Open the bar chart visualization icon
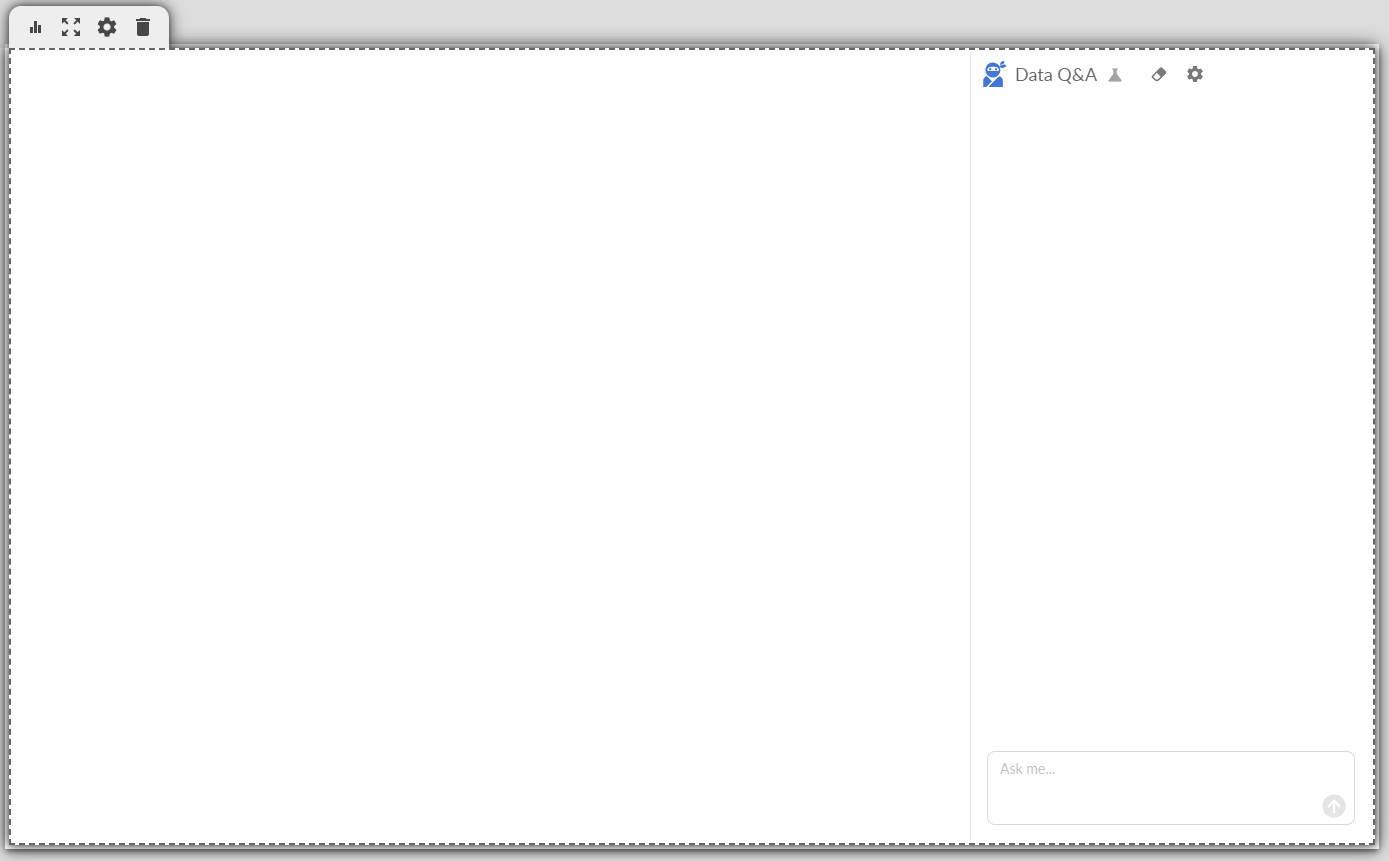Screen dimensions: 1389x861 [36, 27]
